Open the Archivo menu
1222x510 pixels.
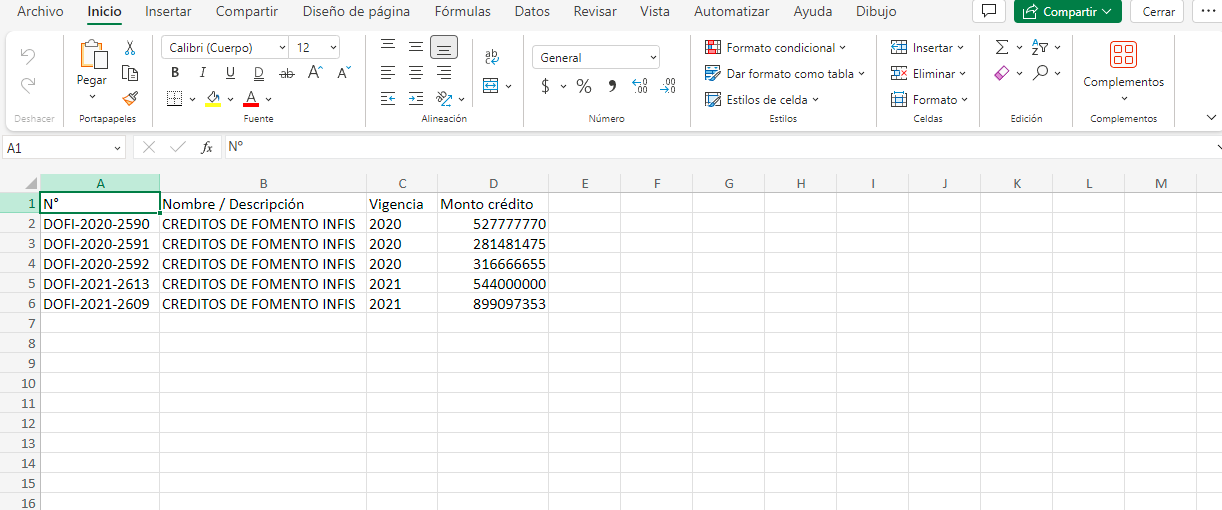(40, 12)
